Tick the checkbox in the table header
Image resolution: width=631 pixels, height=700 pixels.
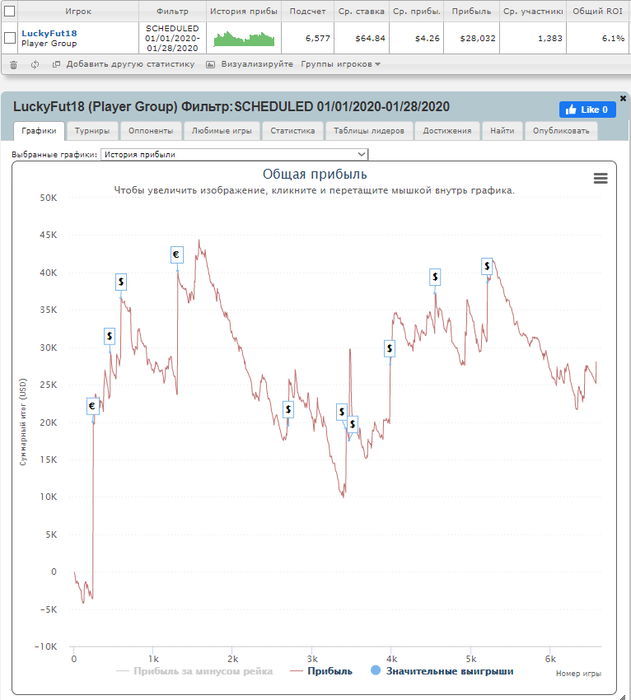[x=9, y=11]
